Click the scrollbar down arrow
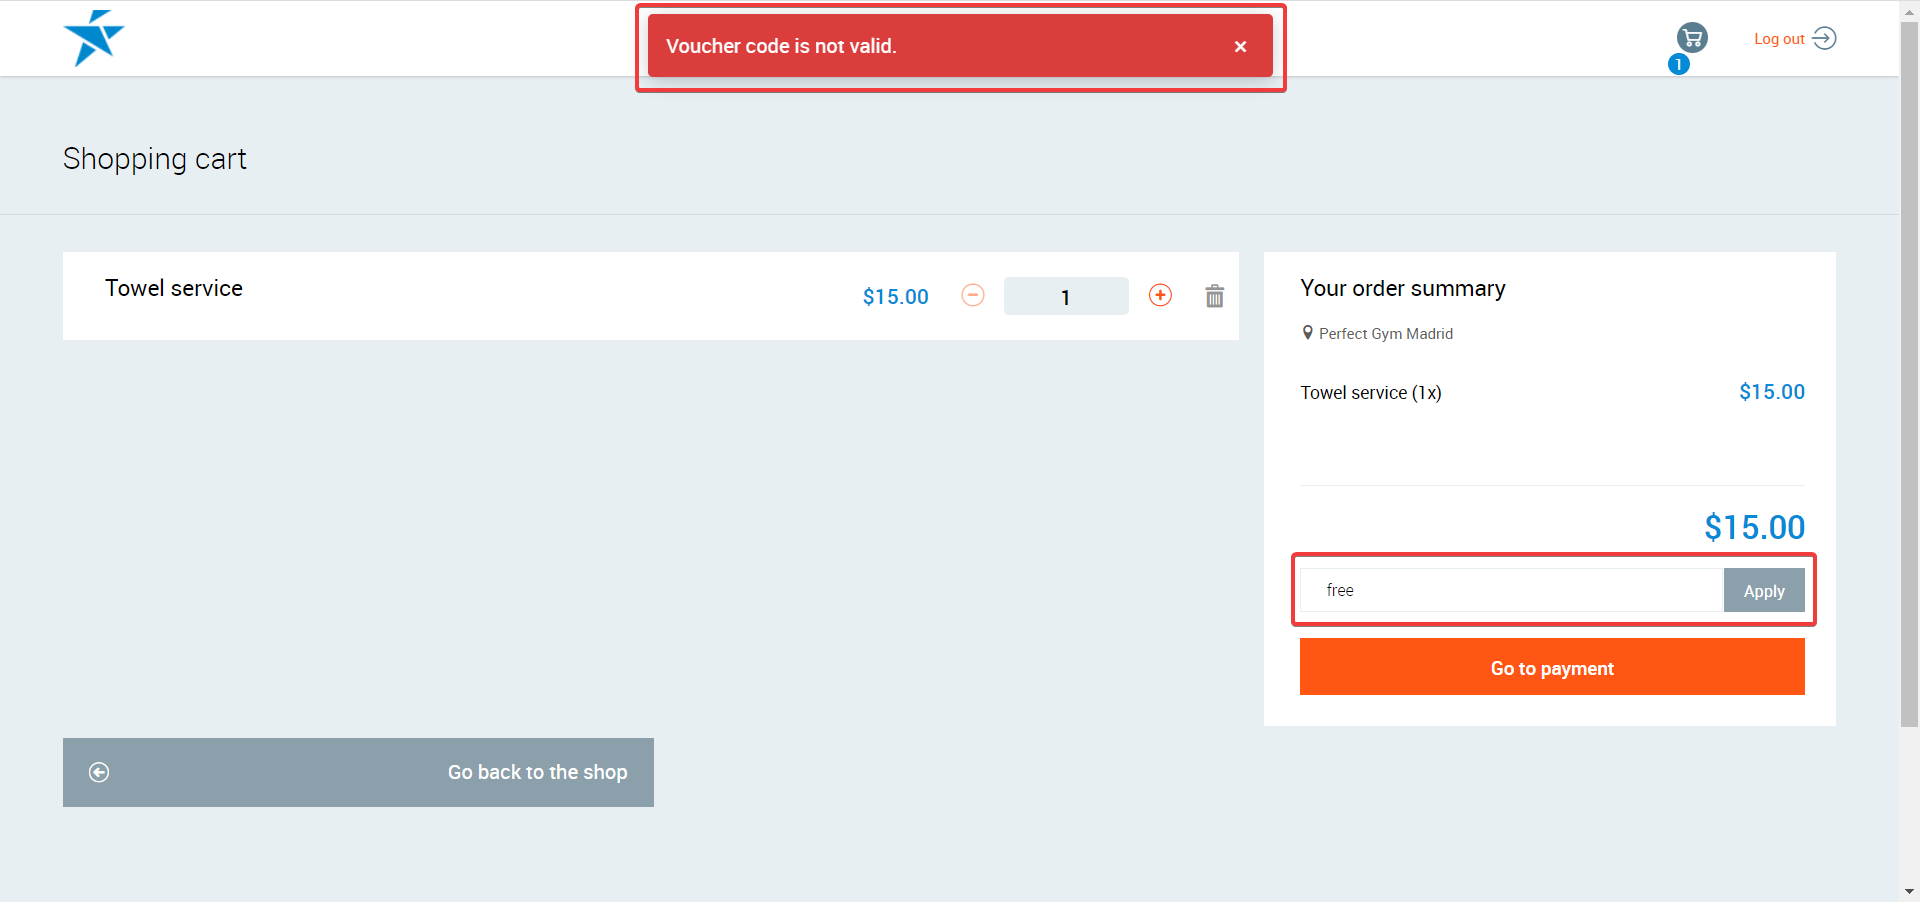This screenshot has height=902, width=1920. tap(1909, 891)
